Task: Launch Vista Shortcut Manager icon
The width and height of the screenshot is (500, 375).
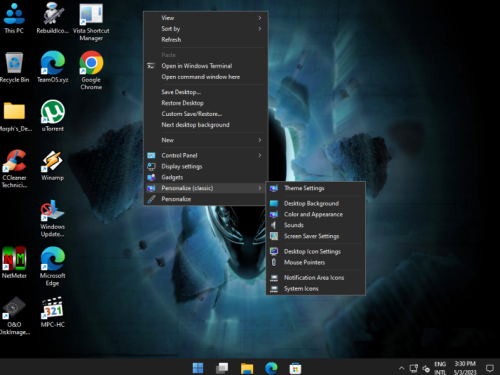Action: coord(91,22)
